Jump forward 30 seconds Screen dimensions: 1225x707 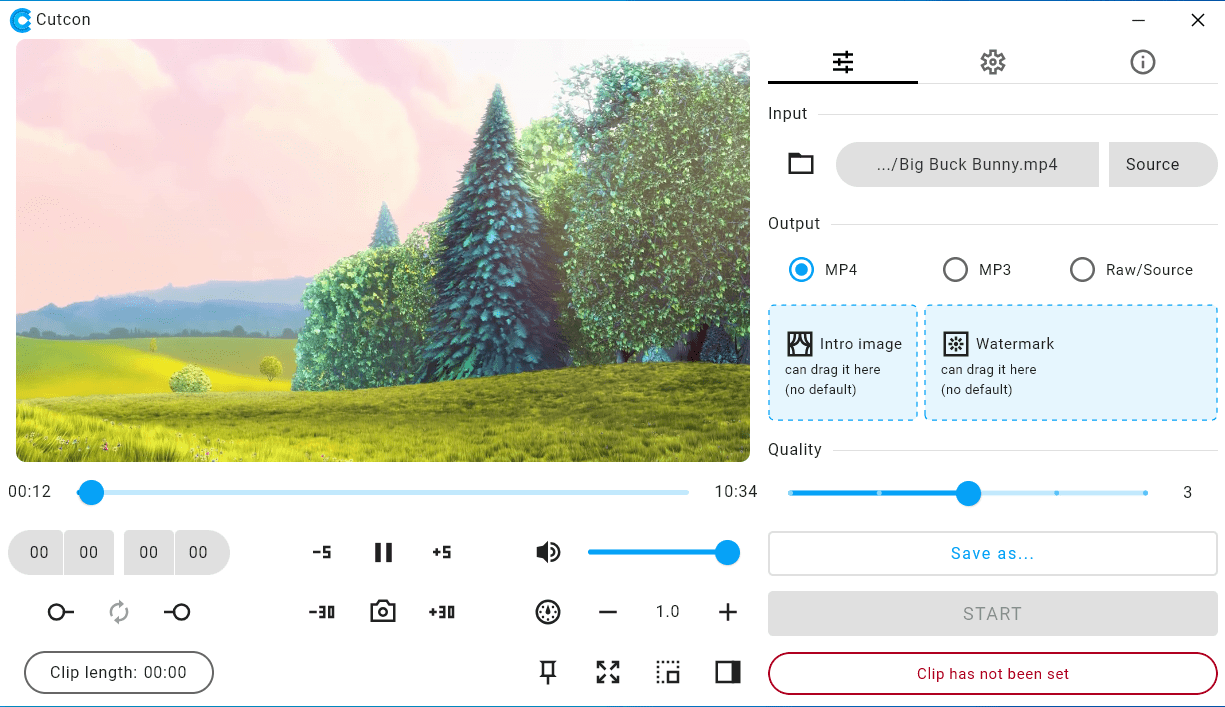(x=442, y=612)
